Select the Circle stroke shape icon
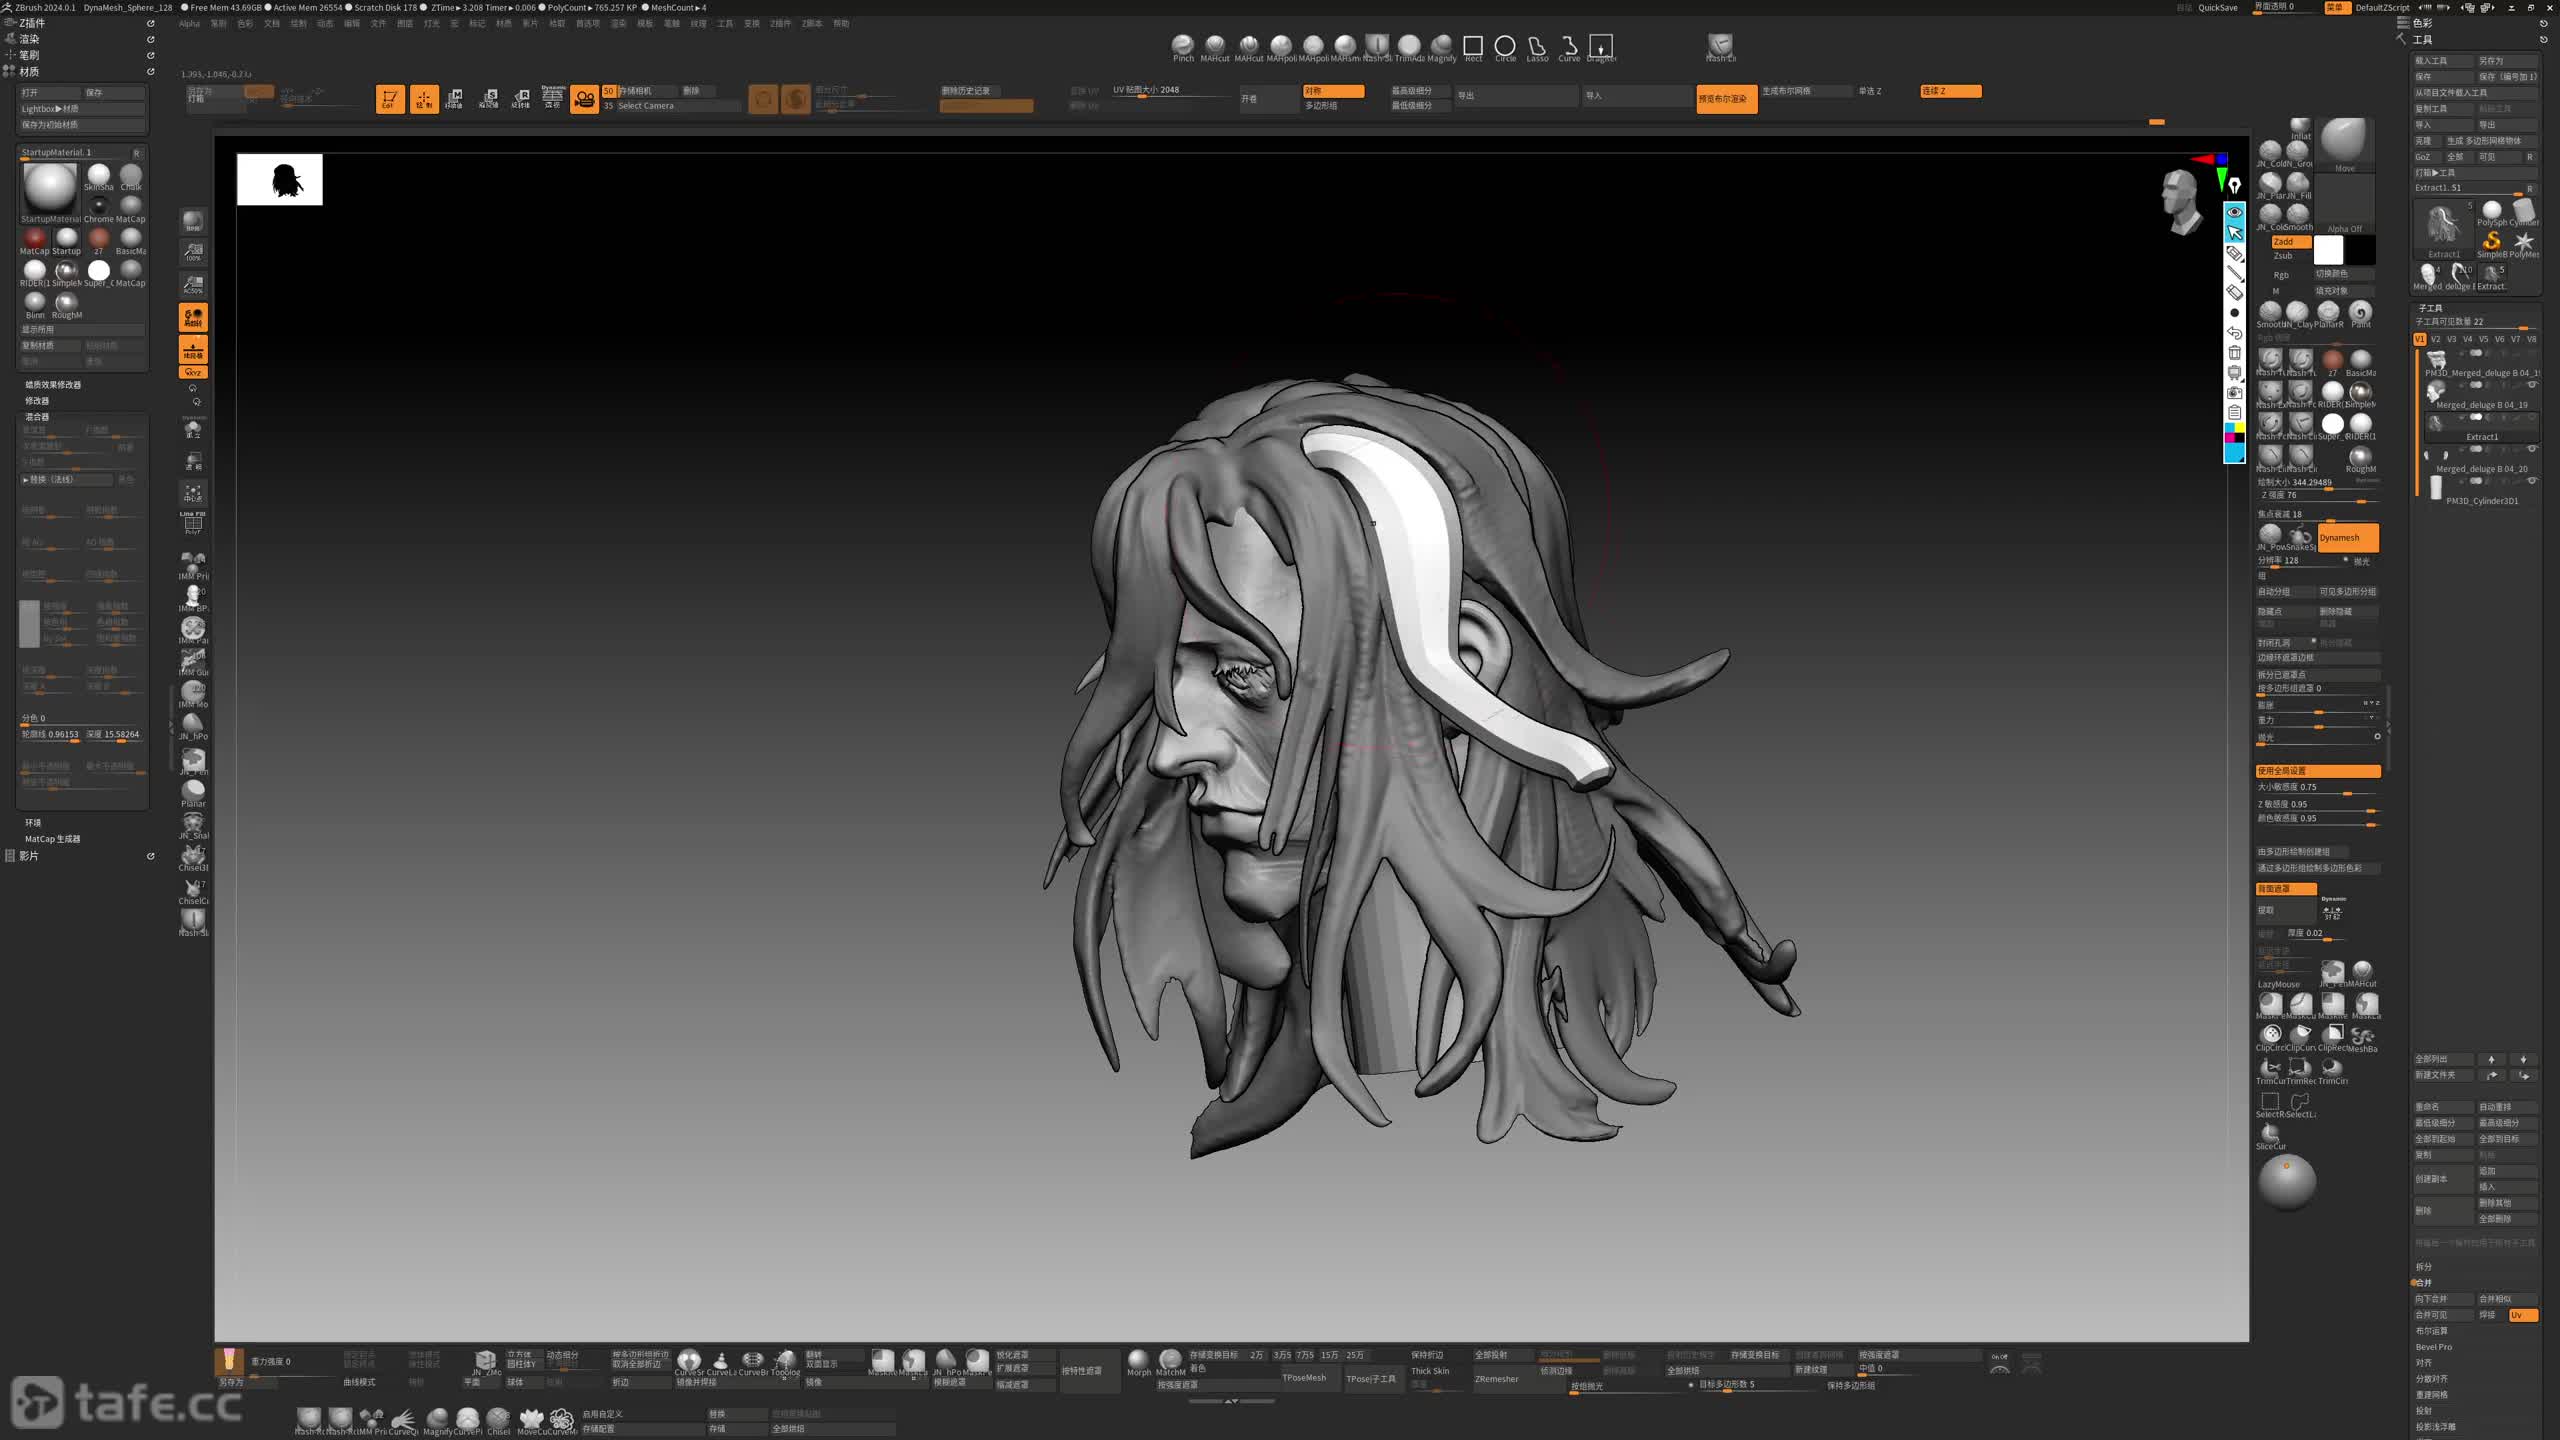The width and height of the screenshot is (2560, 1440). [1505, 46]
